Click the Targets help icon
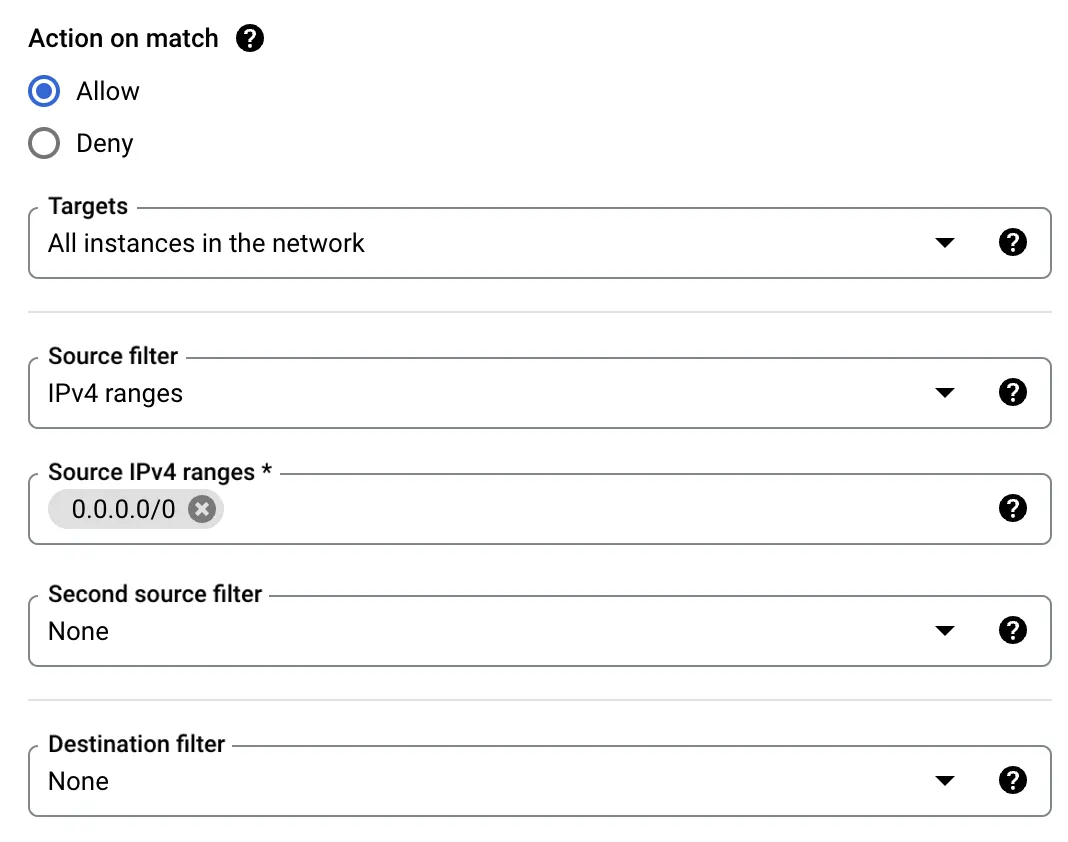The image size is (1068, 842). [1013, 242]
